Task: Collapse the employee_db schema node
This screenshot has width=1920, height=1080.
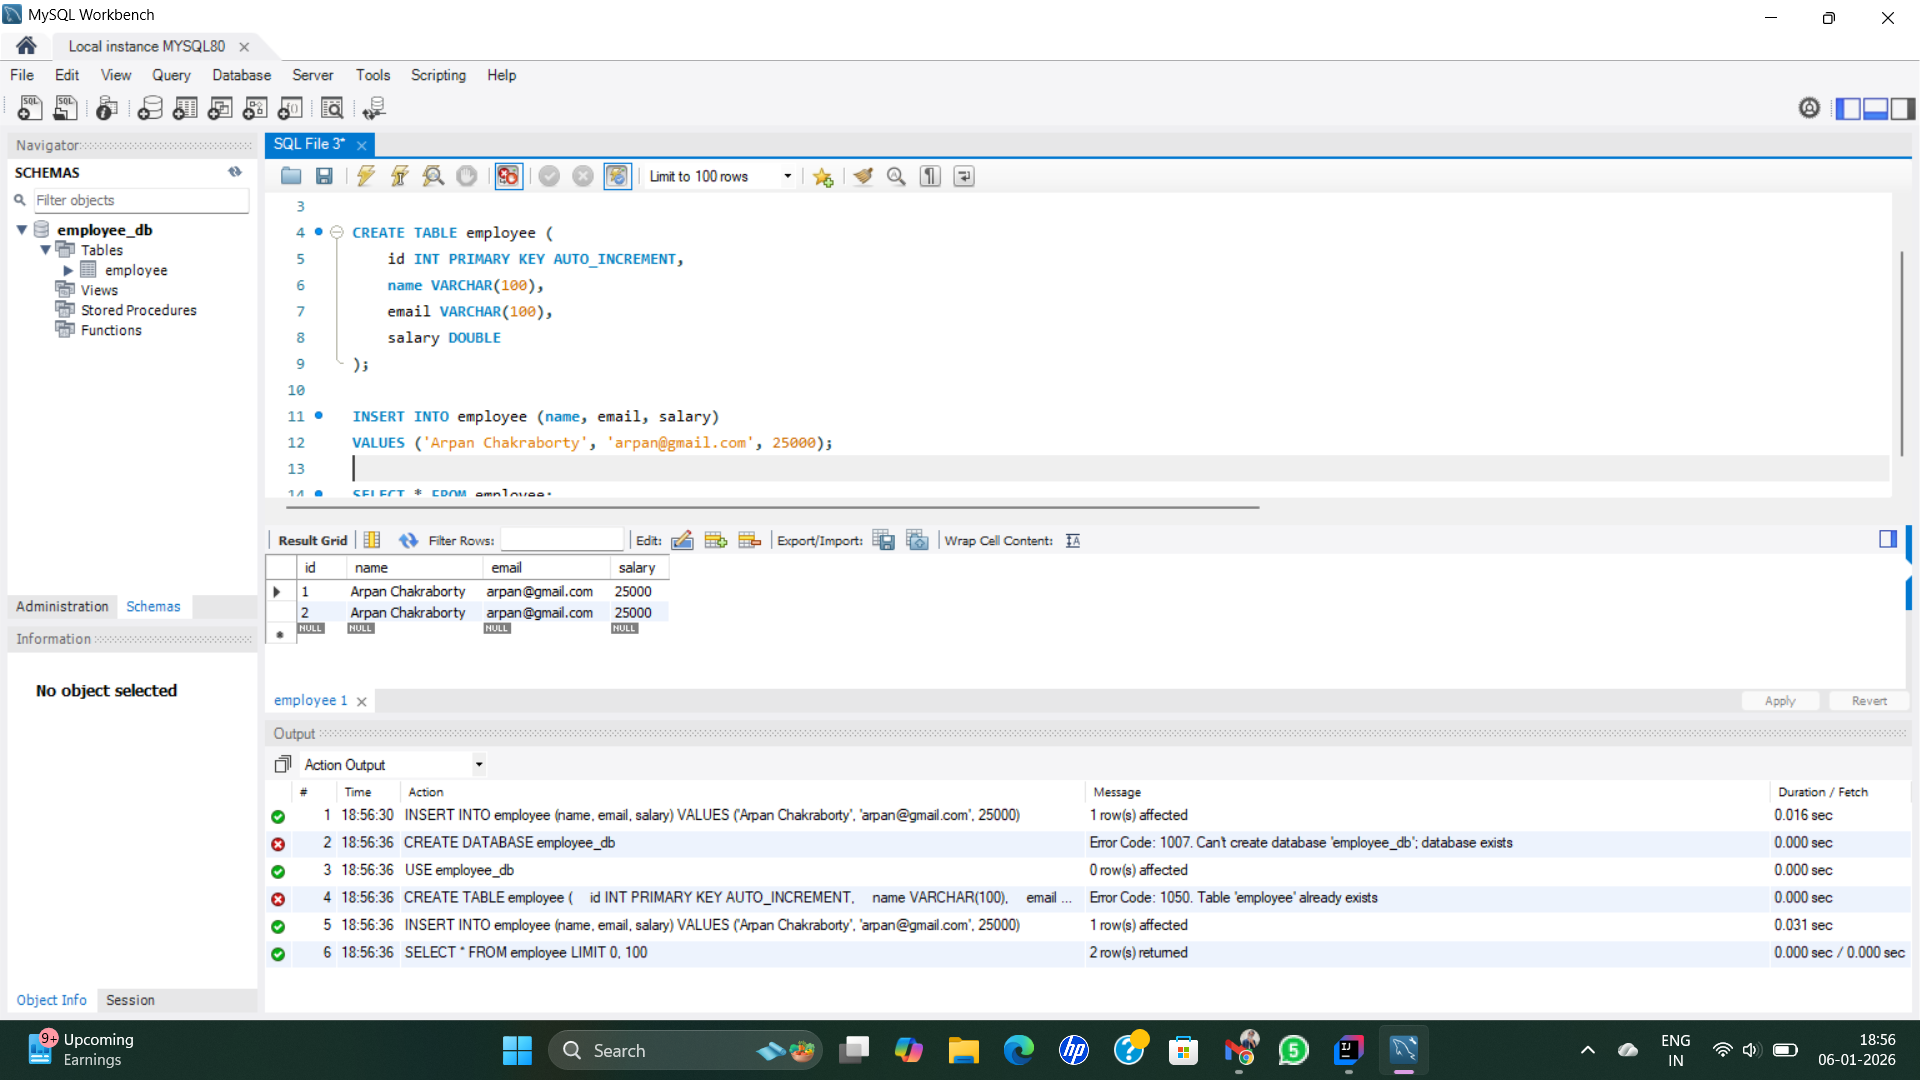Action: click(21, 229)
